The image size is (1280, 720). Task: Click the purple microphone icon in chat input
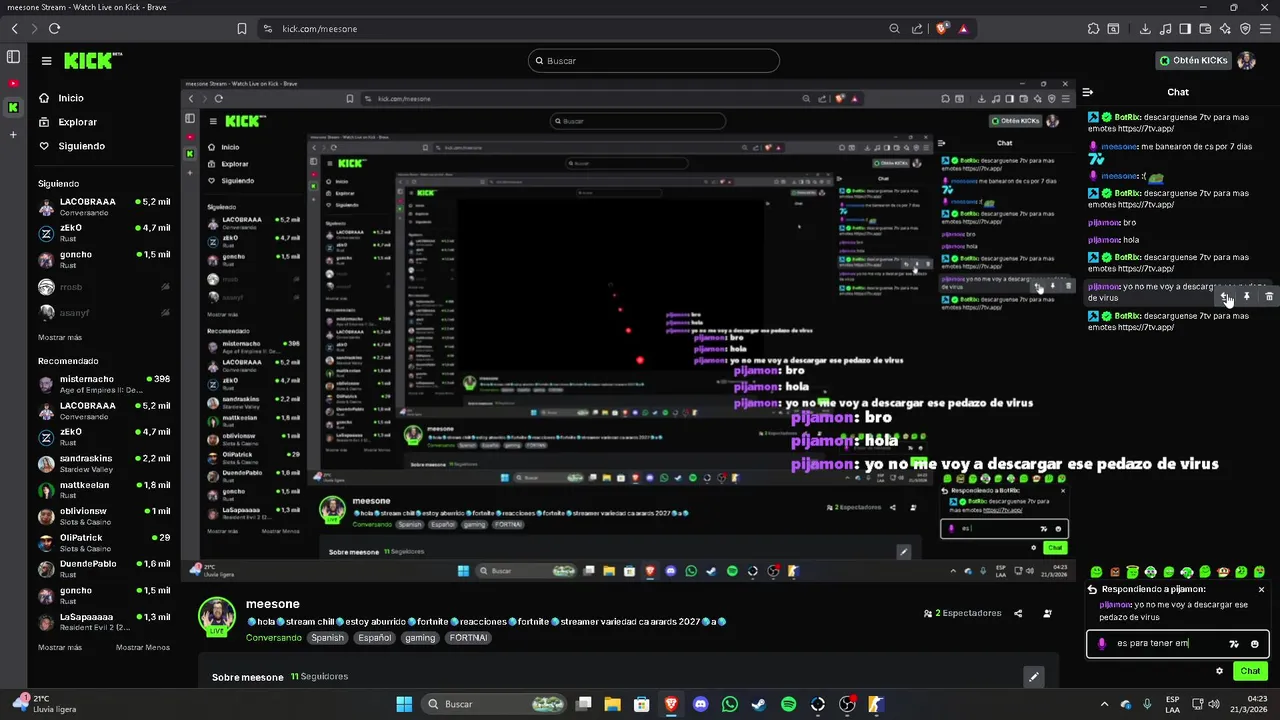[1101, 644]
